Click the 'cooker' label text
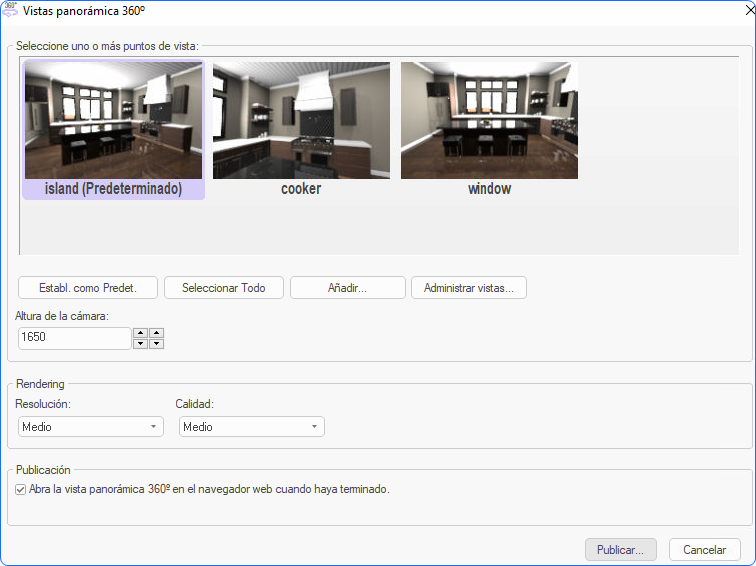This screenshot has width=756, height=566. 301,189
